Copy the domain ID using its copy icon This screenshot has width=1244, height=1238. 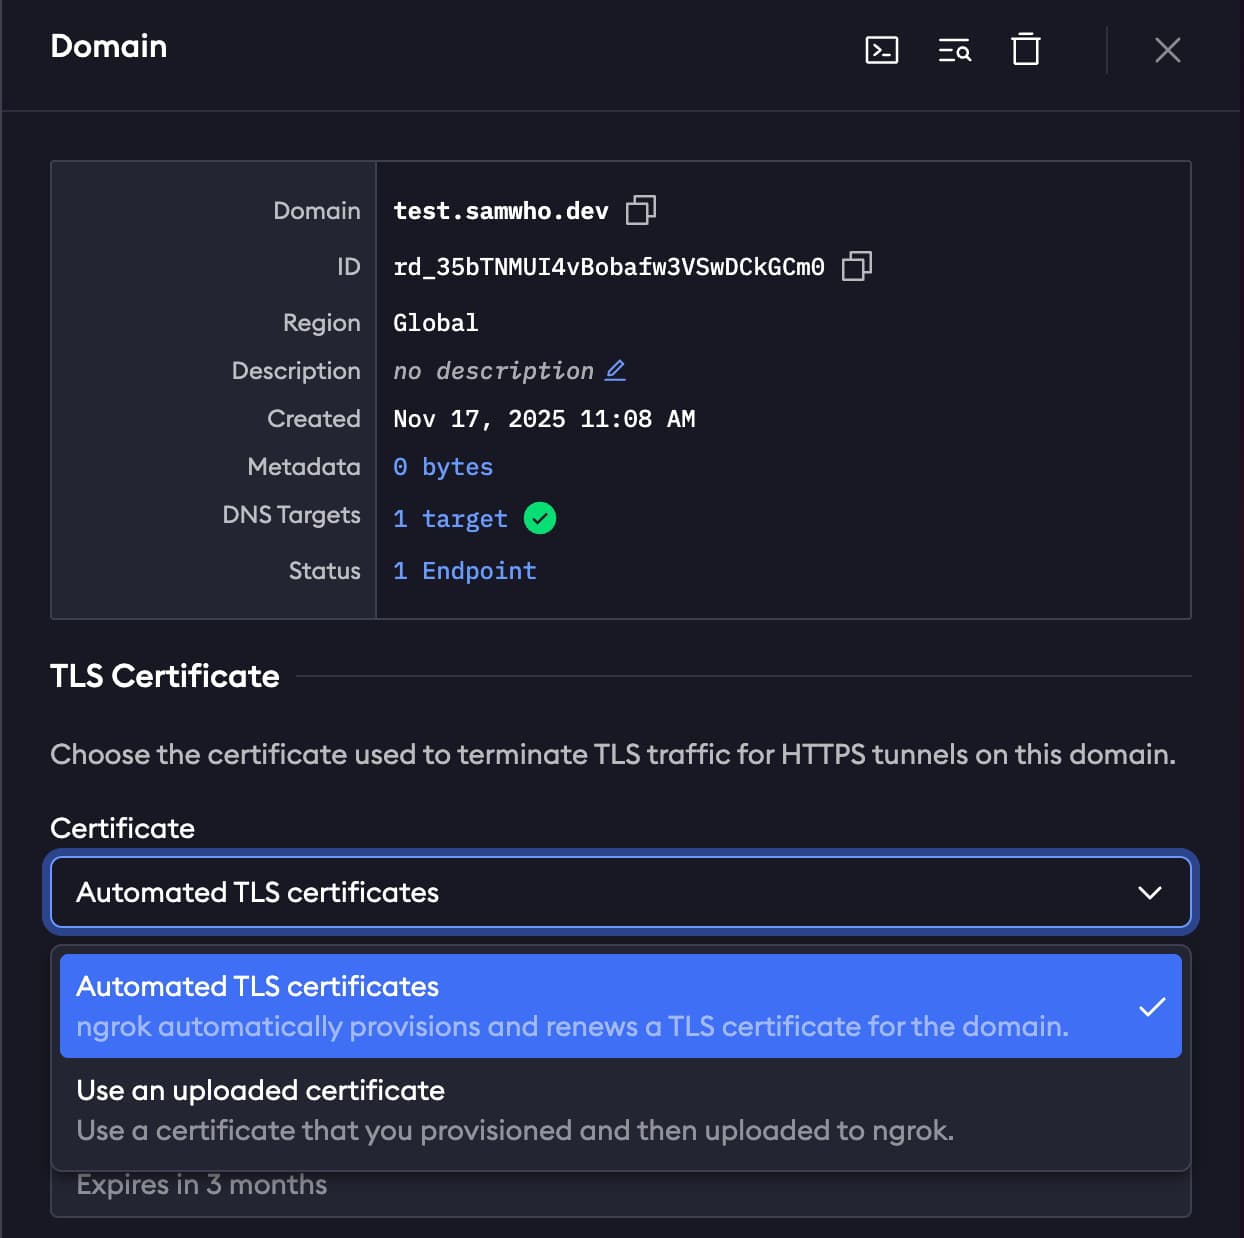coord(856,266)
